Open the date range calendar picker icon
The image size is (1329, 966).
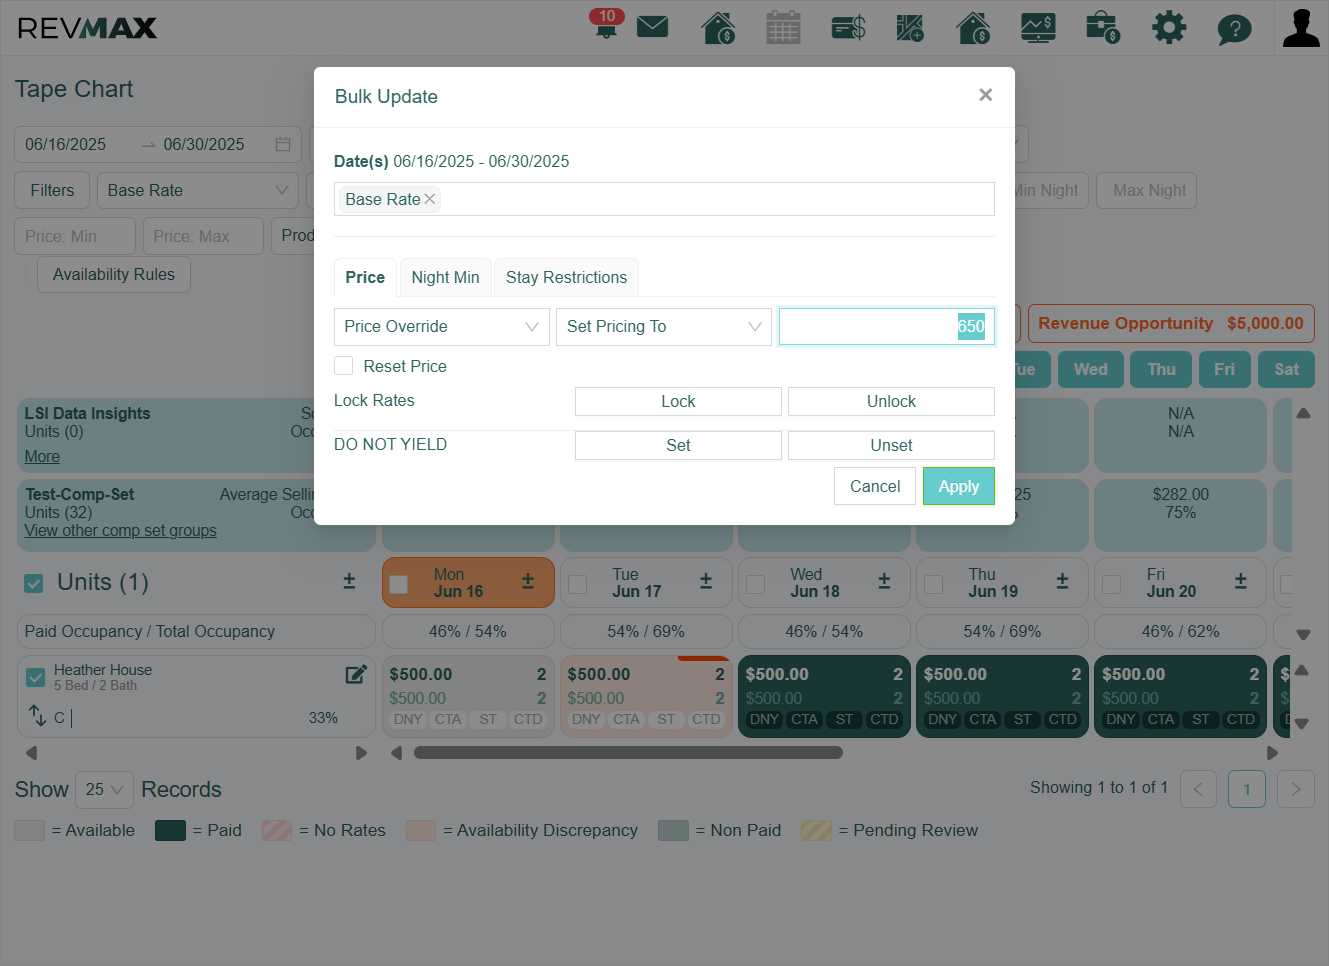tap(283, 144)
